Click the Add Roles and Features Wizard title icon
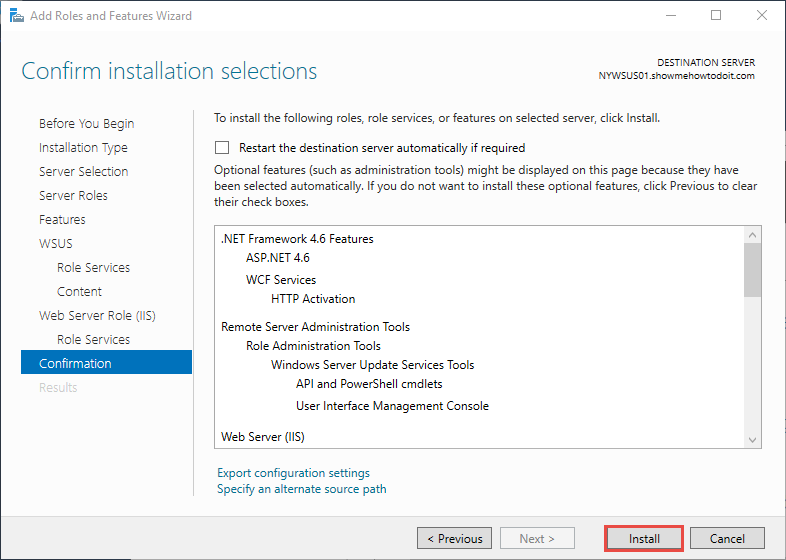This screenshot has height=560, width=786. 17,16
